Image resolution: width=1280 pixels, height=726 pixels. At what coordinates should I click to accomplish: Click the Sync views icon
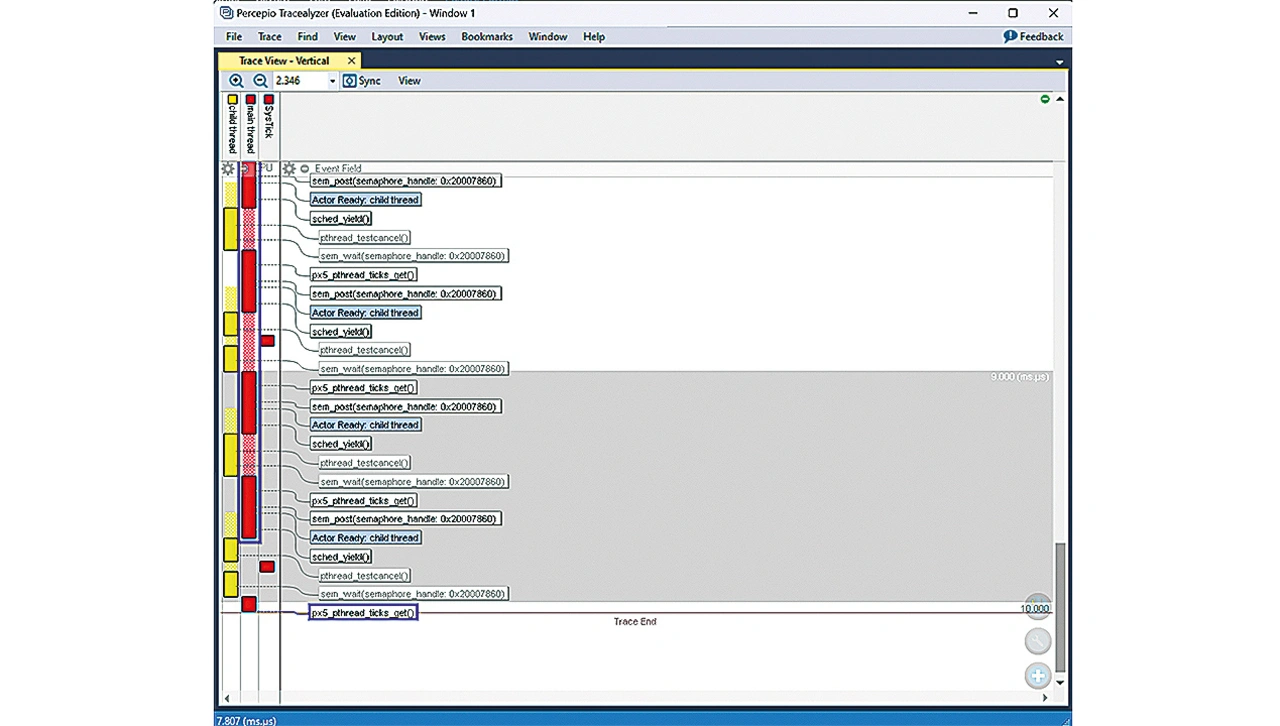[350, 81]
